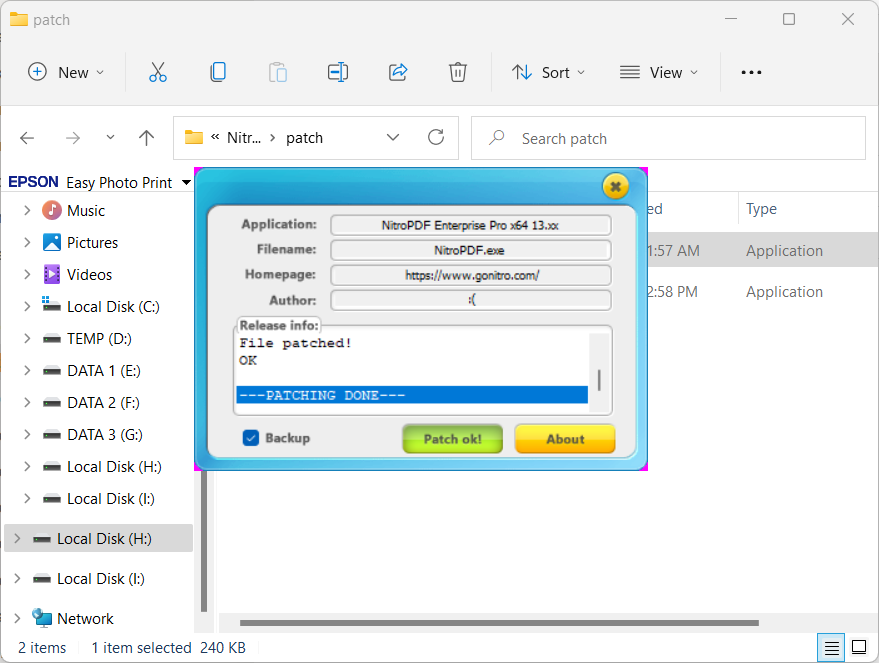
Task: Expand TEMP (D:) drive node
Action: click(27, 339)
